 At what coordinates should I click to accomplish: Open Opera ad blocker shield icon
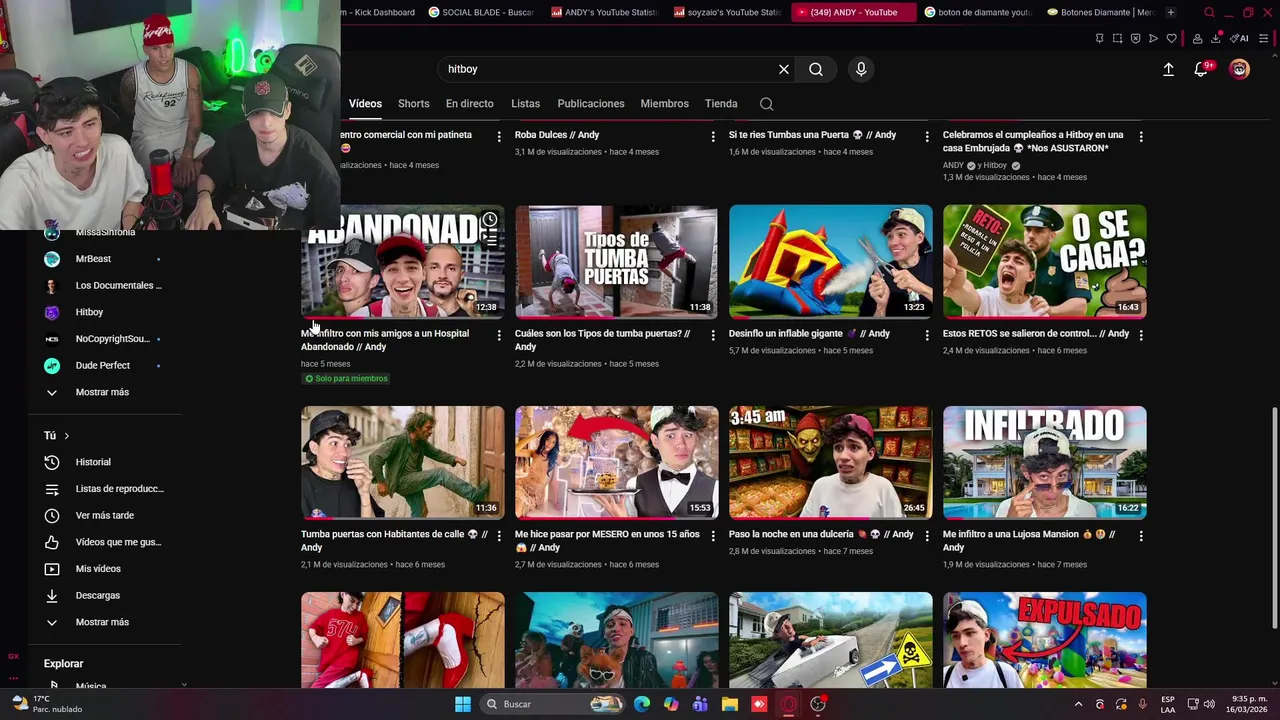pos(1135,39)
